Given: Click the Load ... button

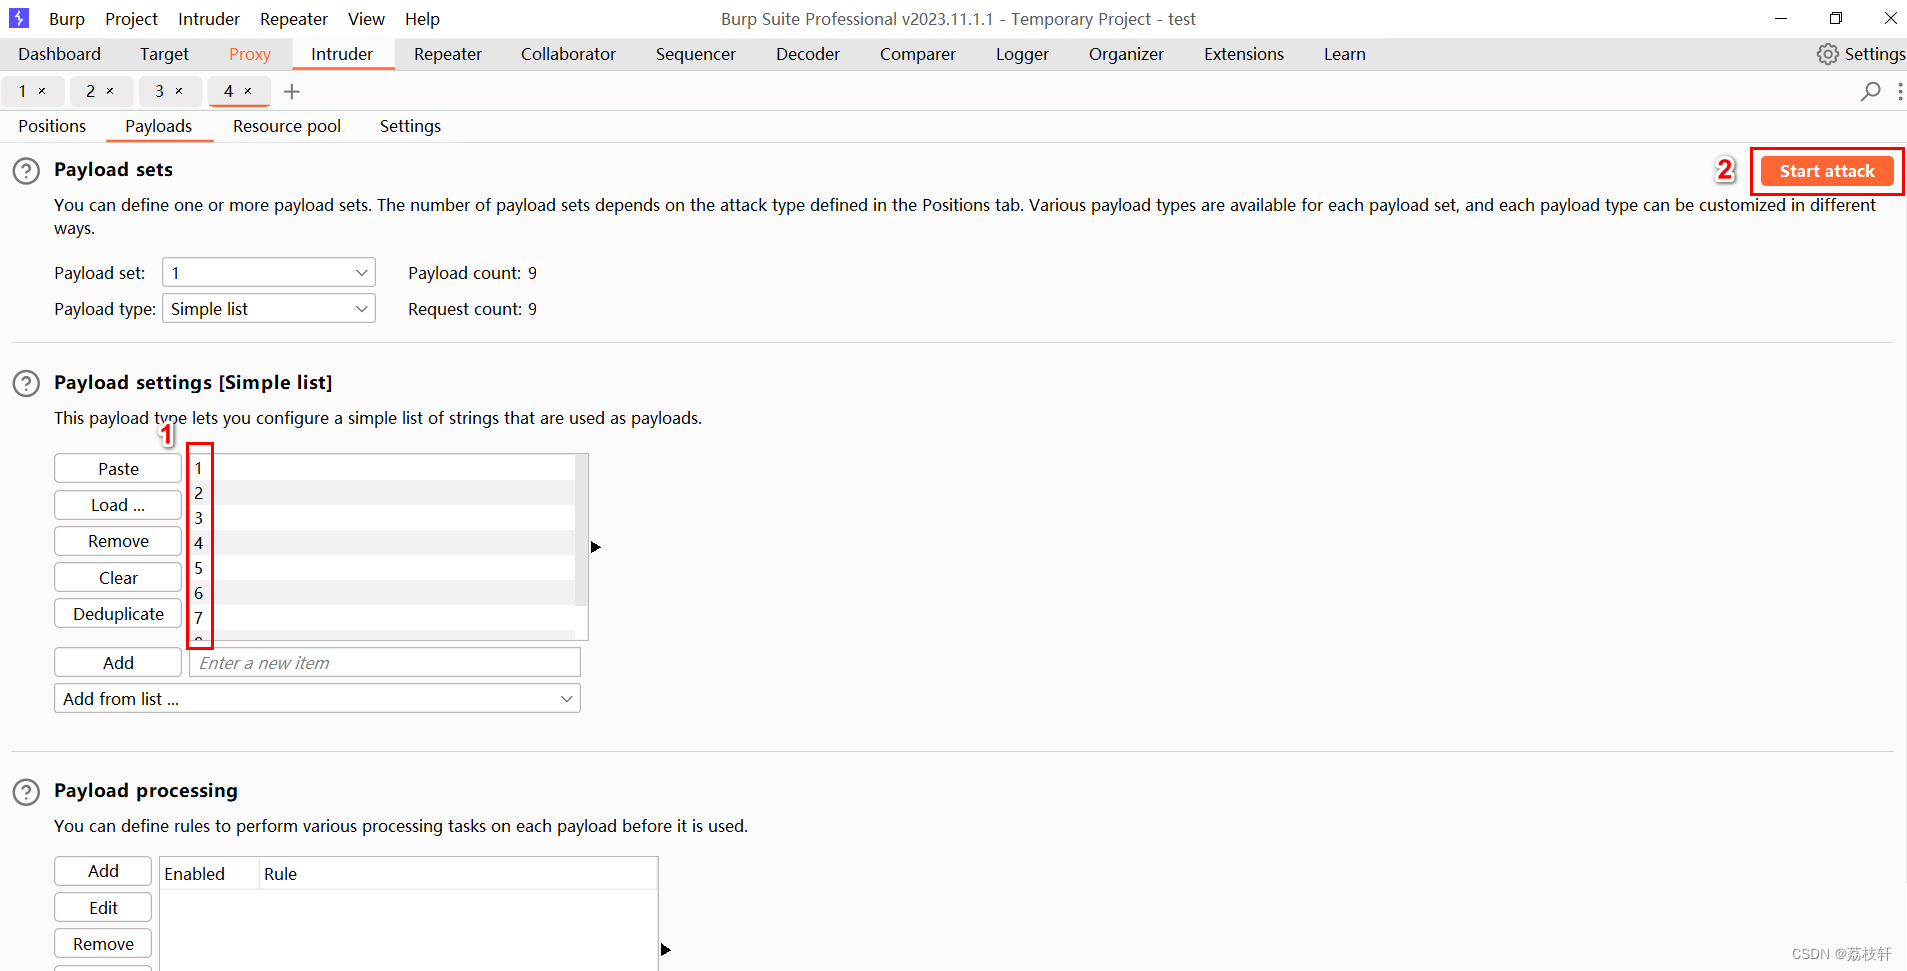Looking at the screenshot, I should pyautogui.click(x=118, y=505).
